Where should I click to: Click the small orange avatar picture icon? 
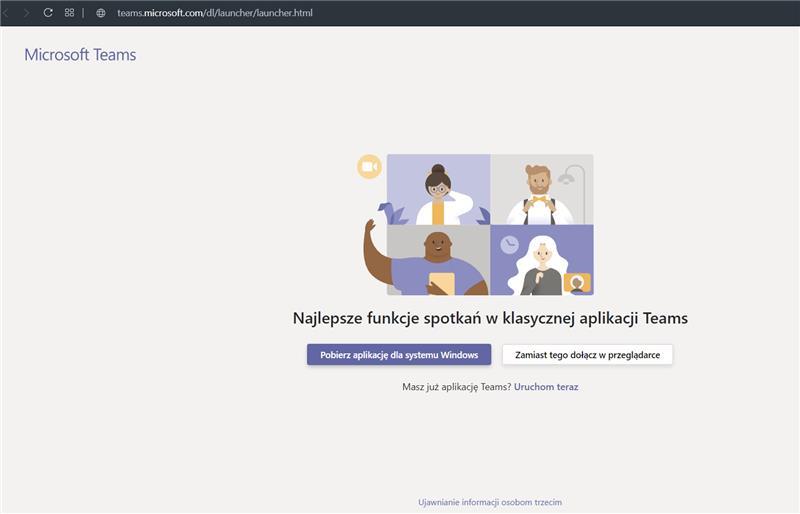click(577, 283)
